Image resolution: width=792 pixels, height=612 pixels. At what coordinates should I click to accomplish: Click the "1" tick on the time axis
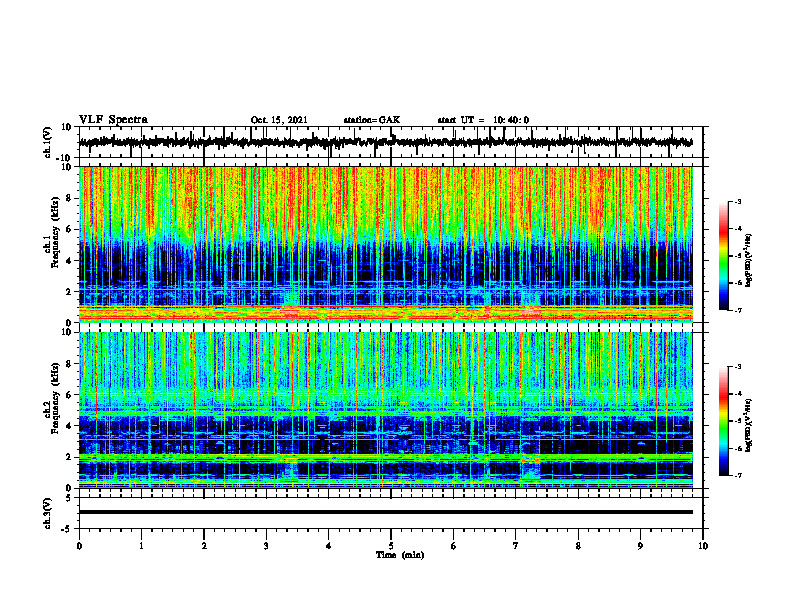click(x=141, y=546)
